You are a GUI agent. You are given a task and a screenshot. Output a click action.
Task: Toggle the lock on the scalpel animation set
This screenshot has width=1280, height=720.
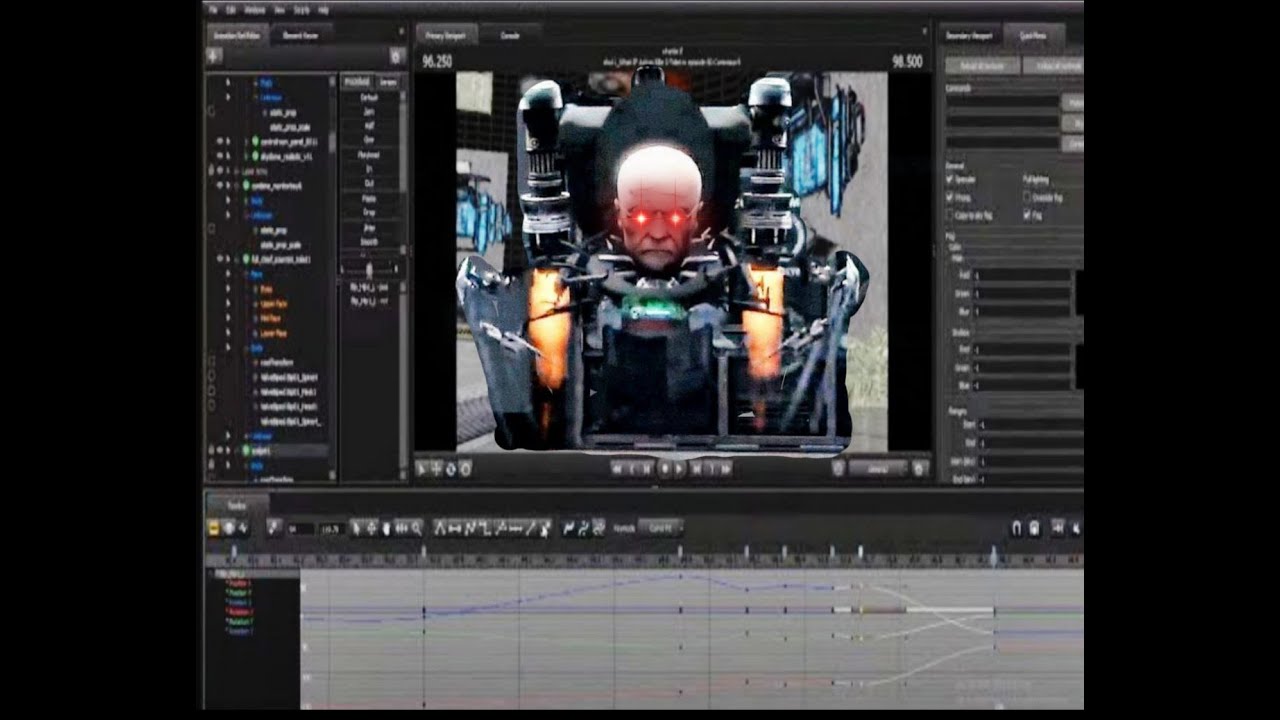click(x=210, y=451)
